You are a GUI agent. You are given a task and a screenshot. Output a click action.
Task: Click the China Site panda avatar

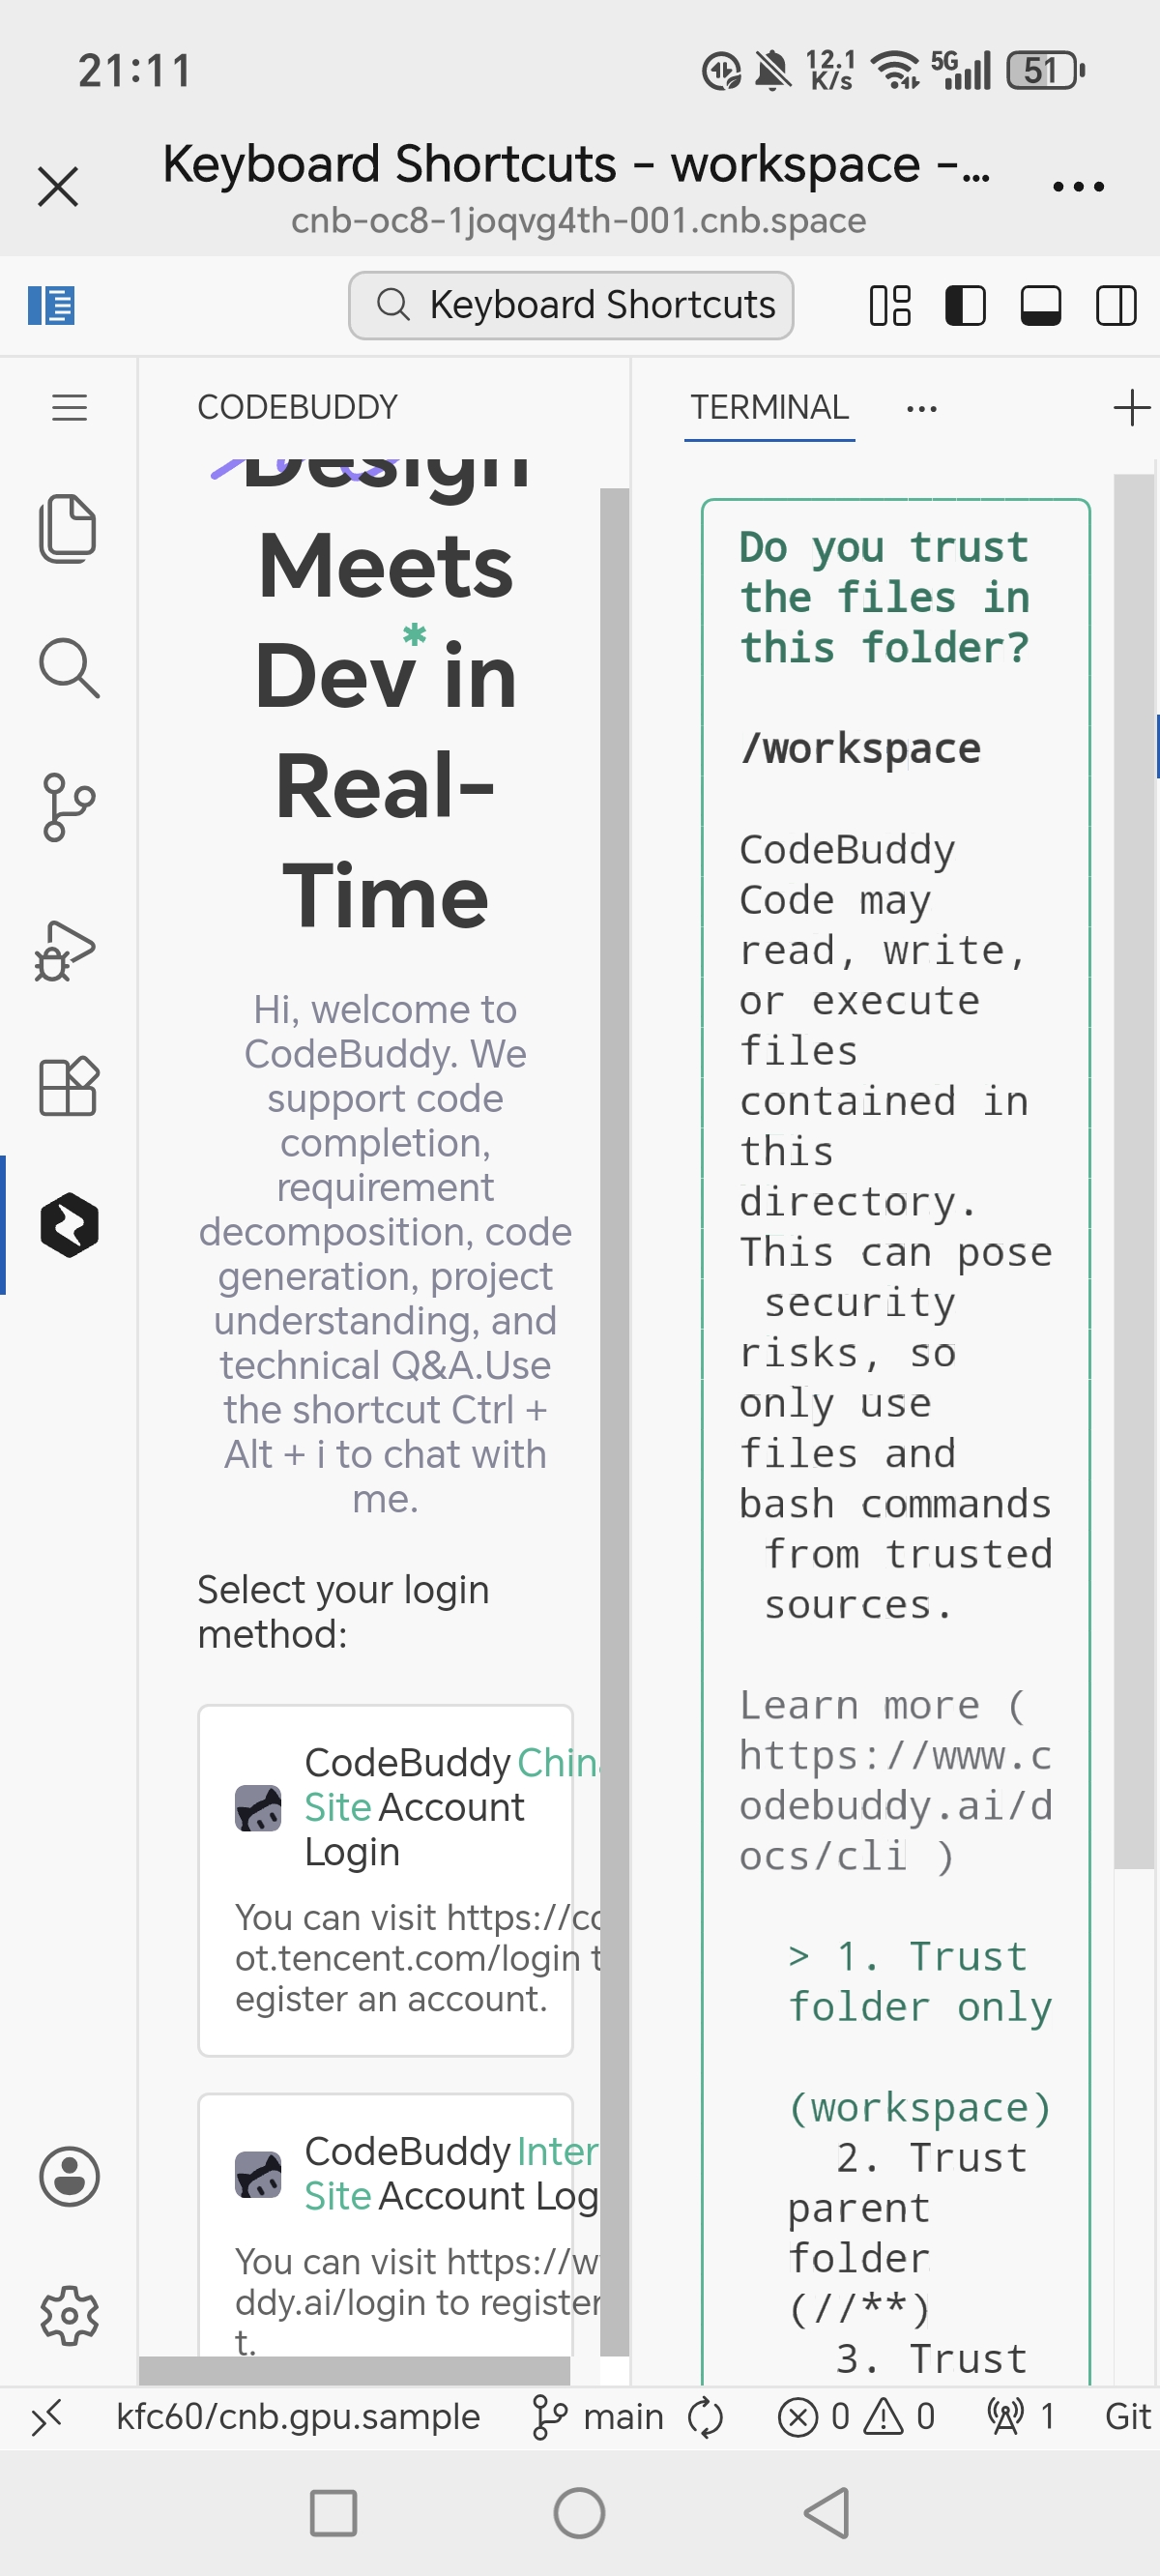(258, 1808)
